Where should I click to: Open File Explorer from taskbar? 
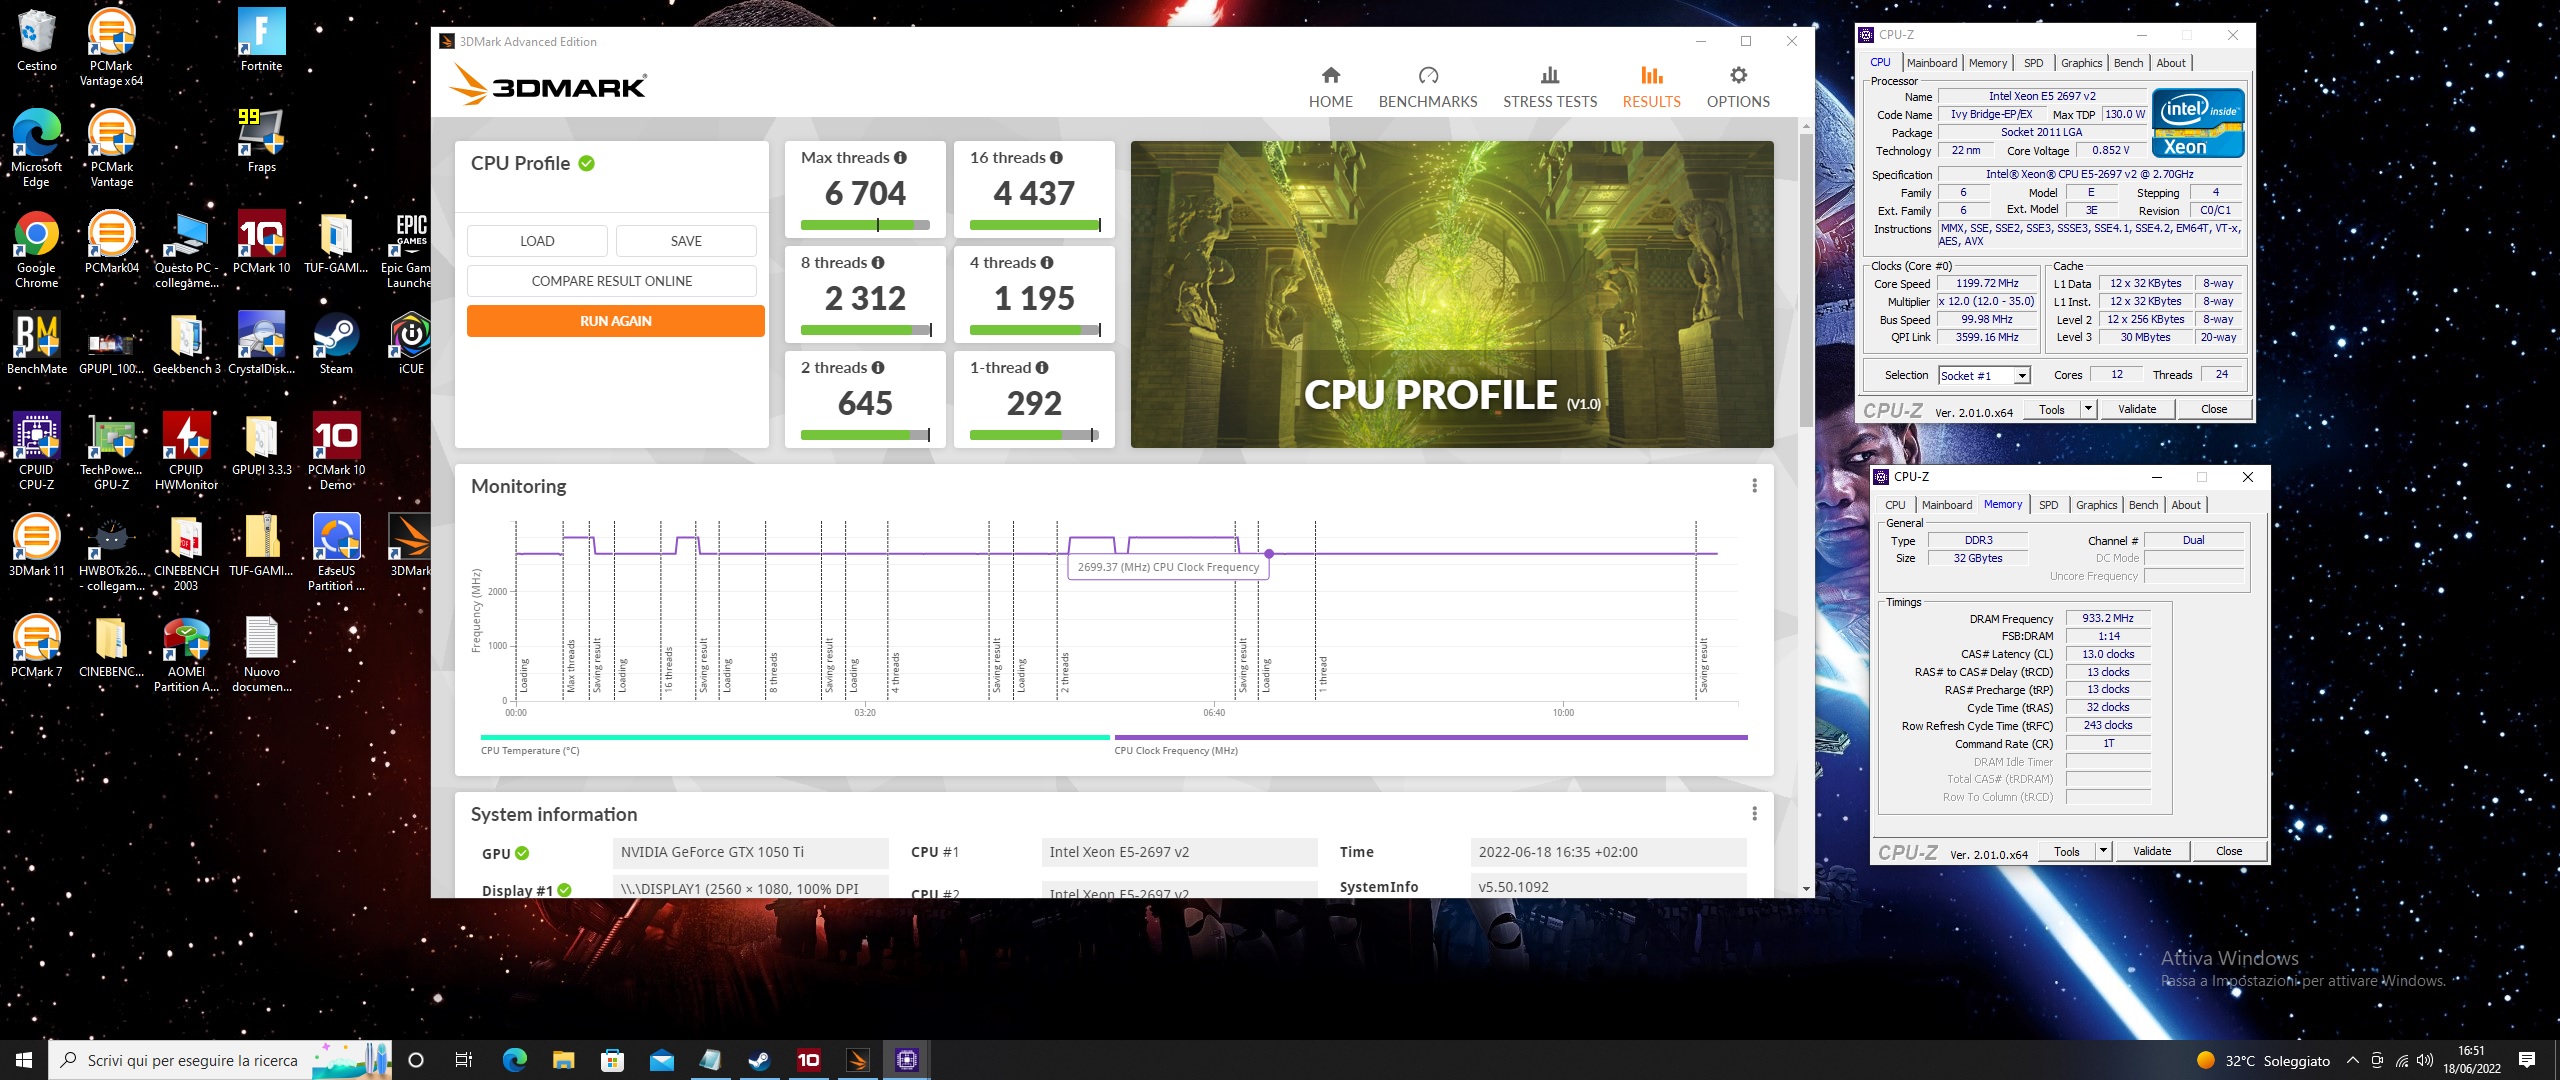click(563, 1060)
